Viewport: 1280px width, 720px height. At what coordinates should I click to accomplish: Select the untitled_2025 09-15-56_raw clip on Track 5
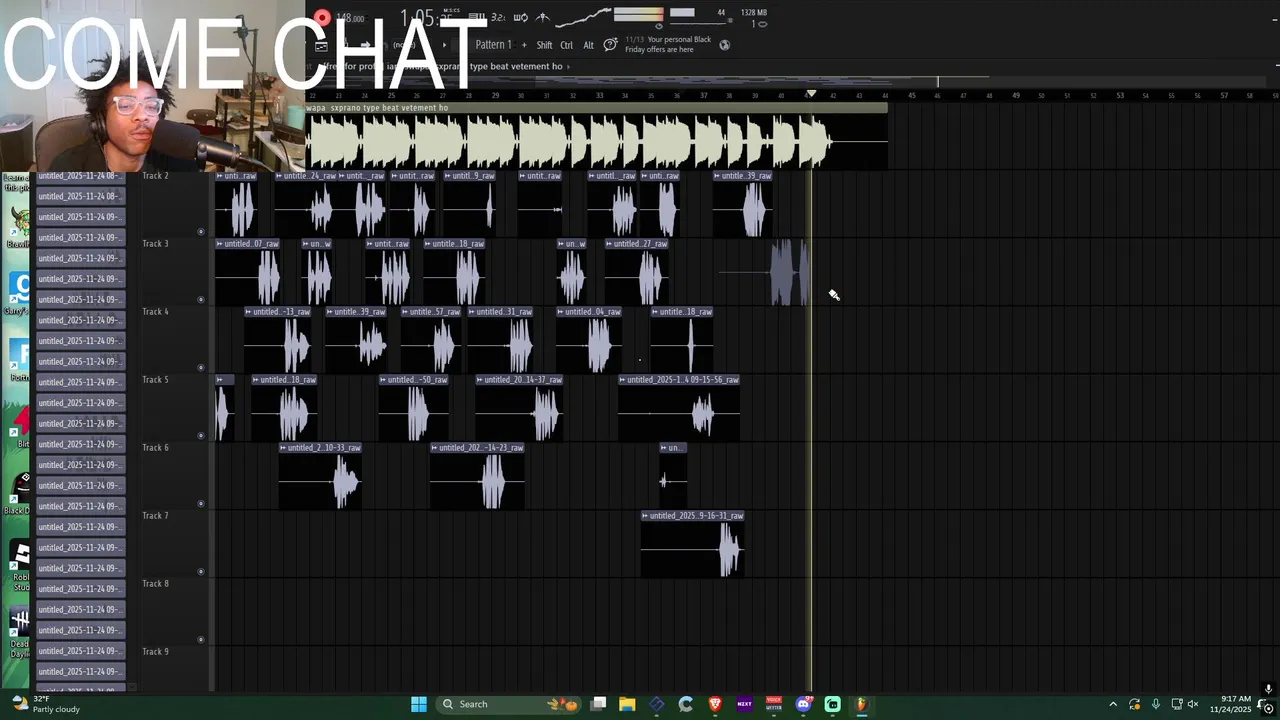pos(679,408)
